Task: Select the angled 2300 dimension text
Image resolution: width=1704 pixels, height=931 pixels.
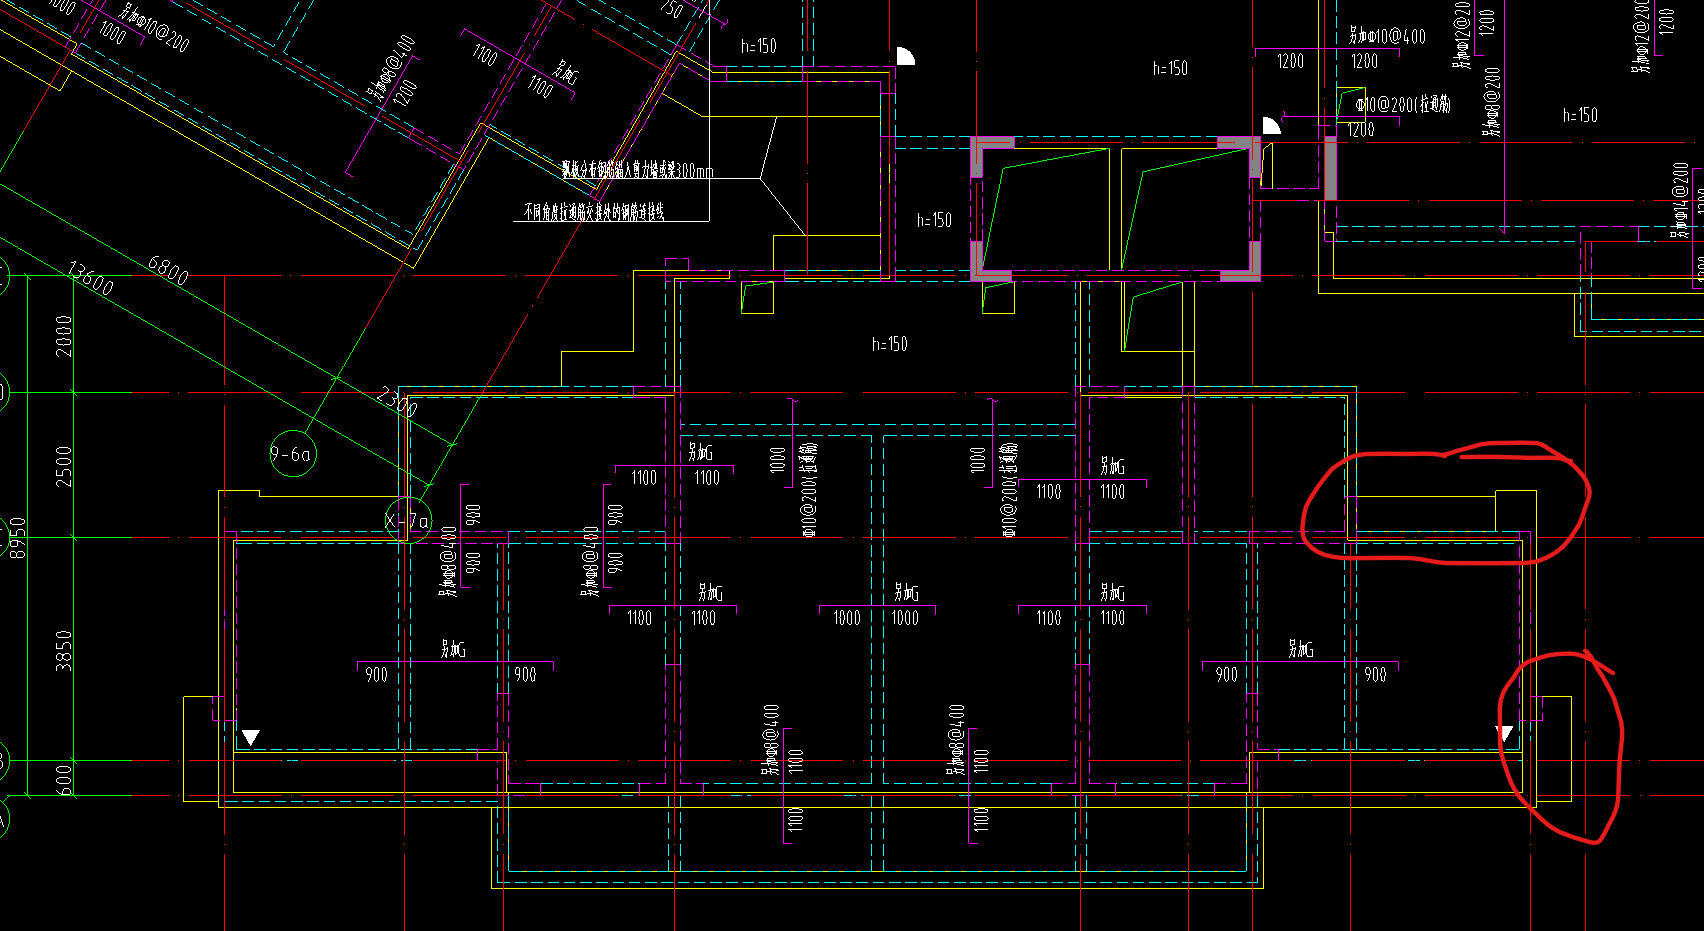Action: [397, 402]
